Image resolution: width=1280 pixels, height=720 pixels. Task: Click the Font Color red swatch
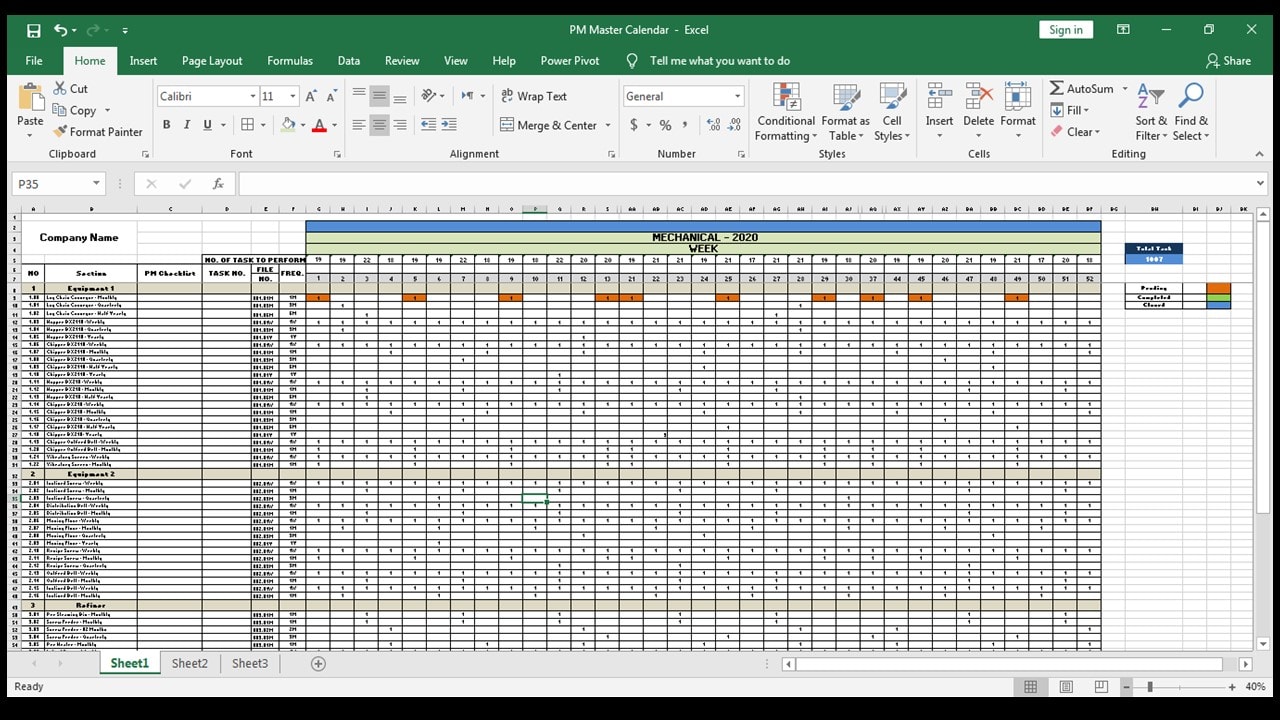[318, 129]
